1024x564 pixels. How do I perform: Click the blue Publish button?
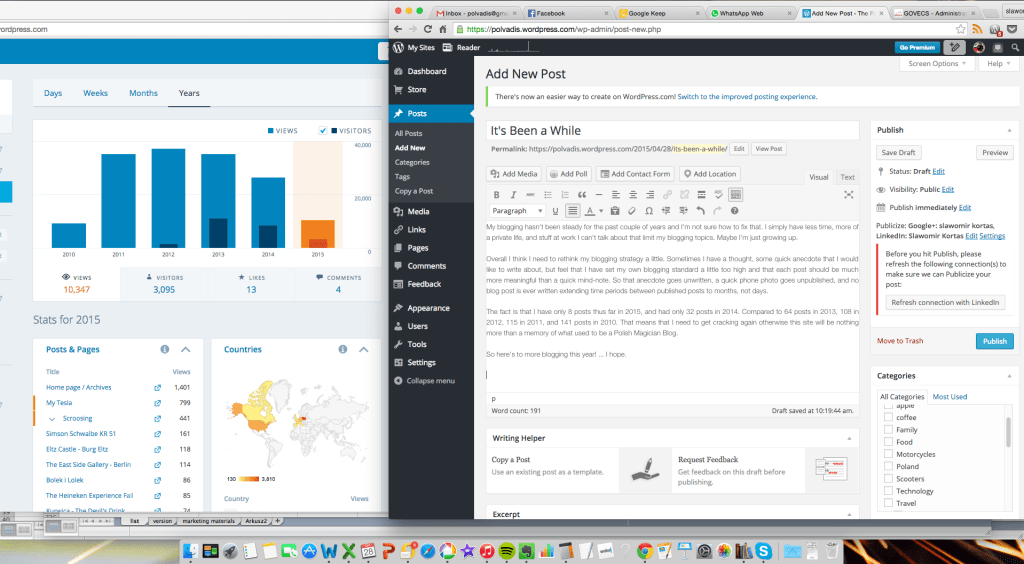pos(995,341)
